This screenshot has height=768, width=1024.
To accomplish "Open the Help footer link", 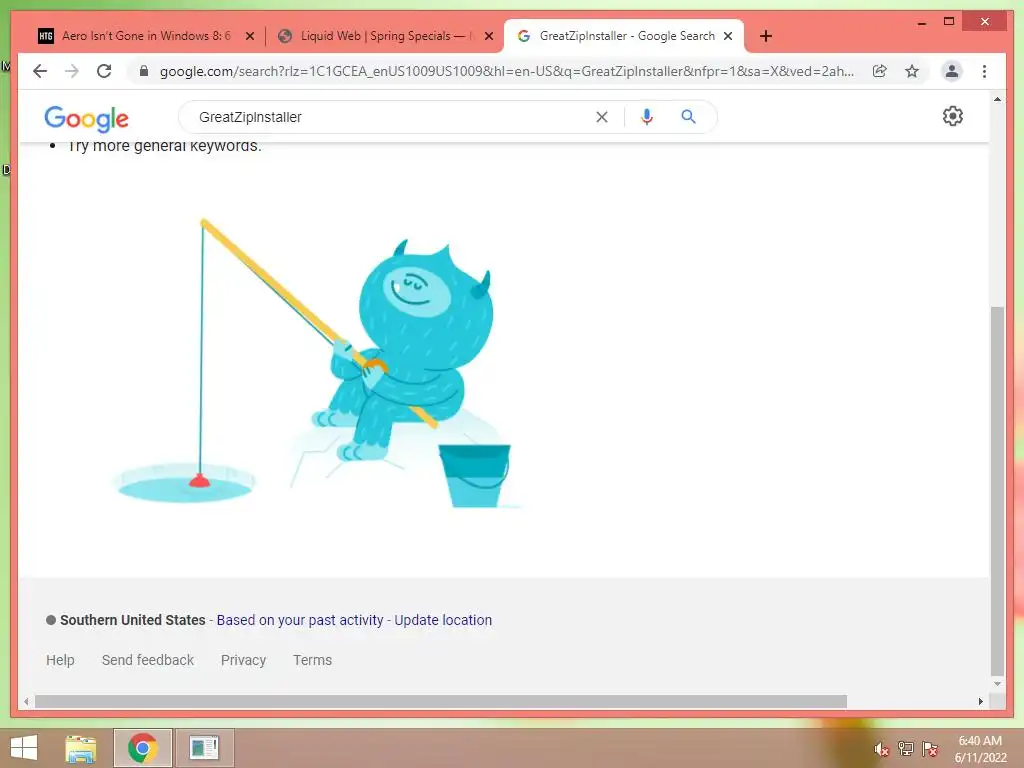I will tap(60, 660).
